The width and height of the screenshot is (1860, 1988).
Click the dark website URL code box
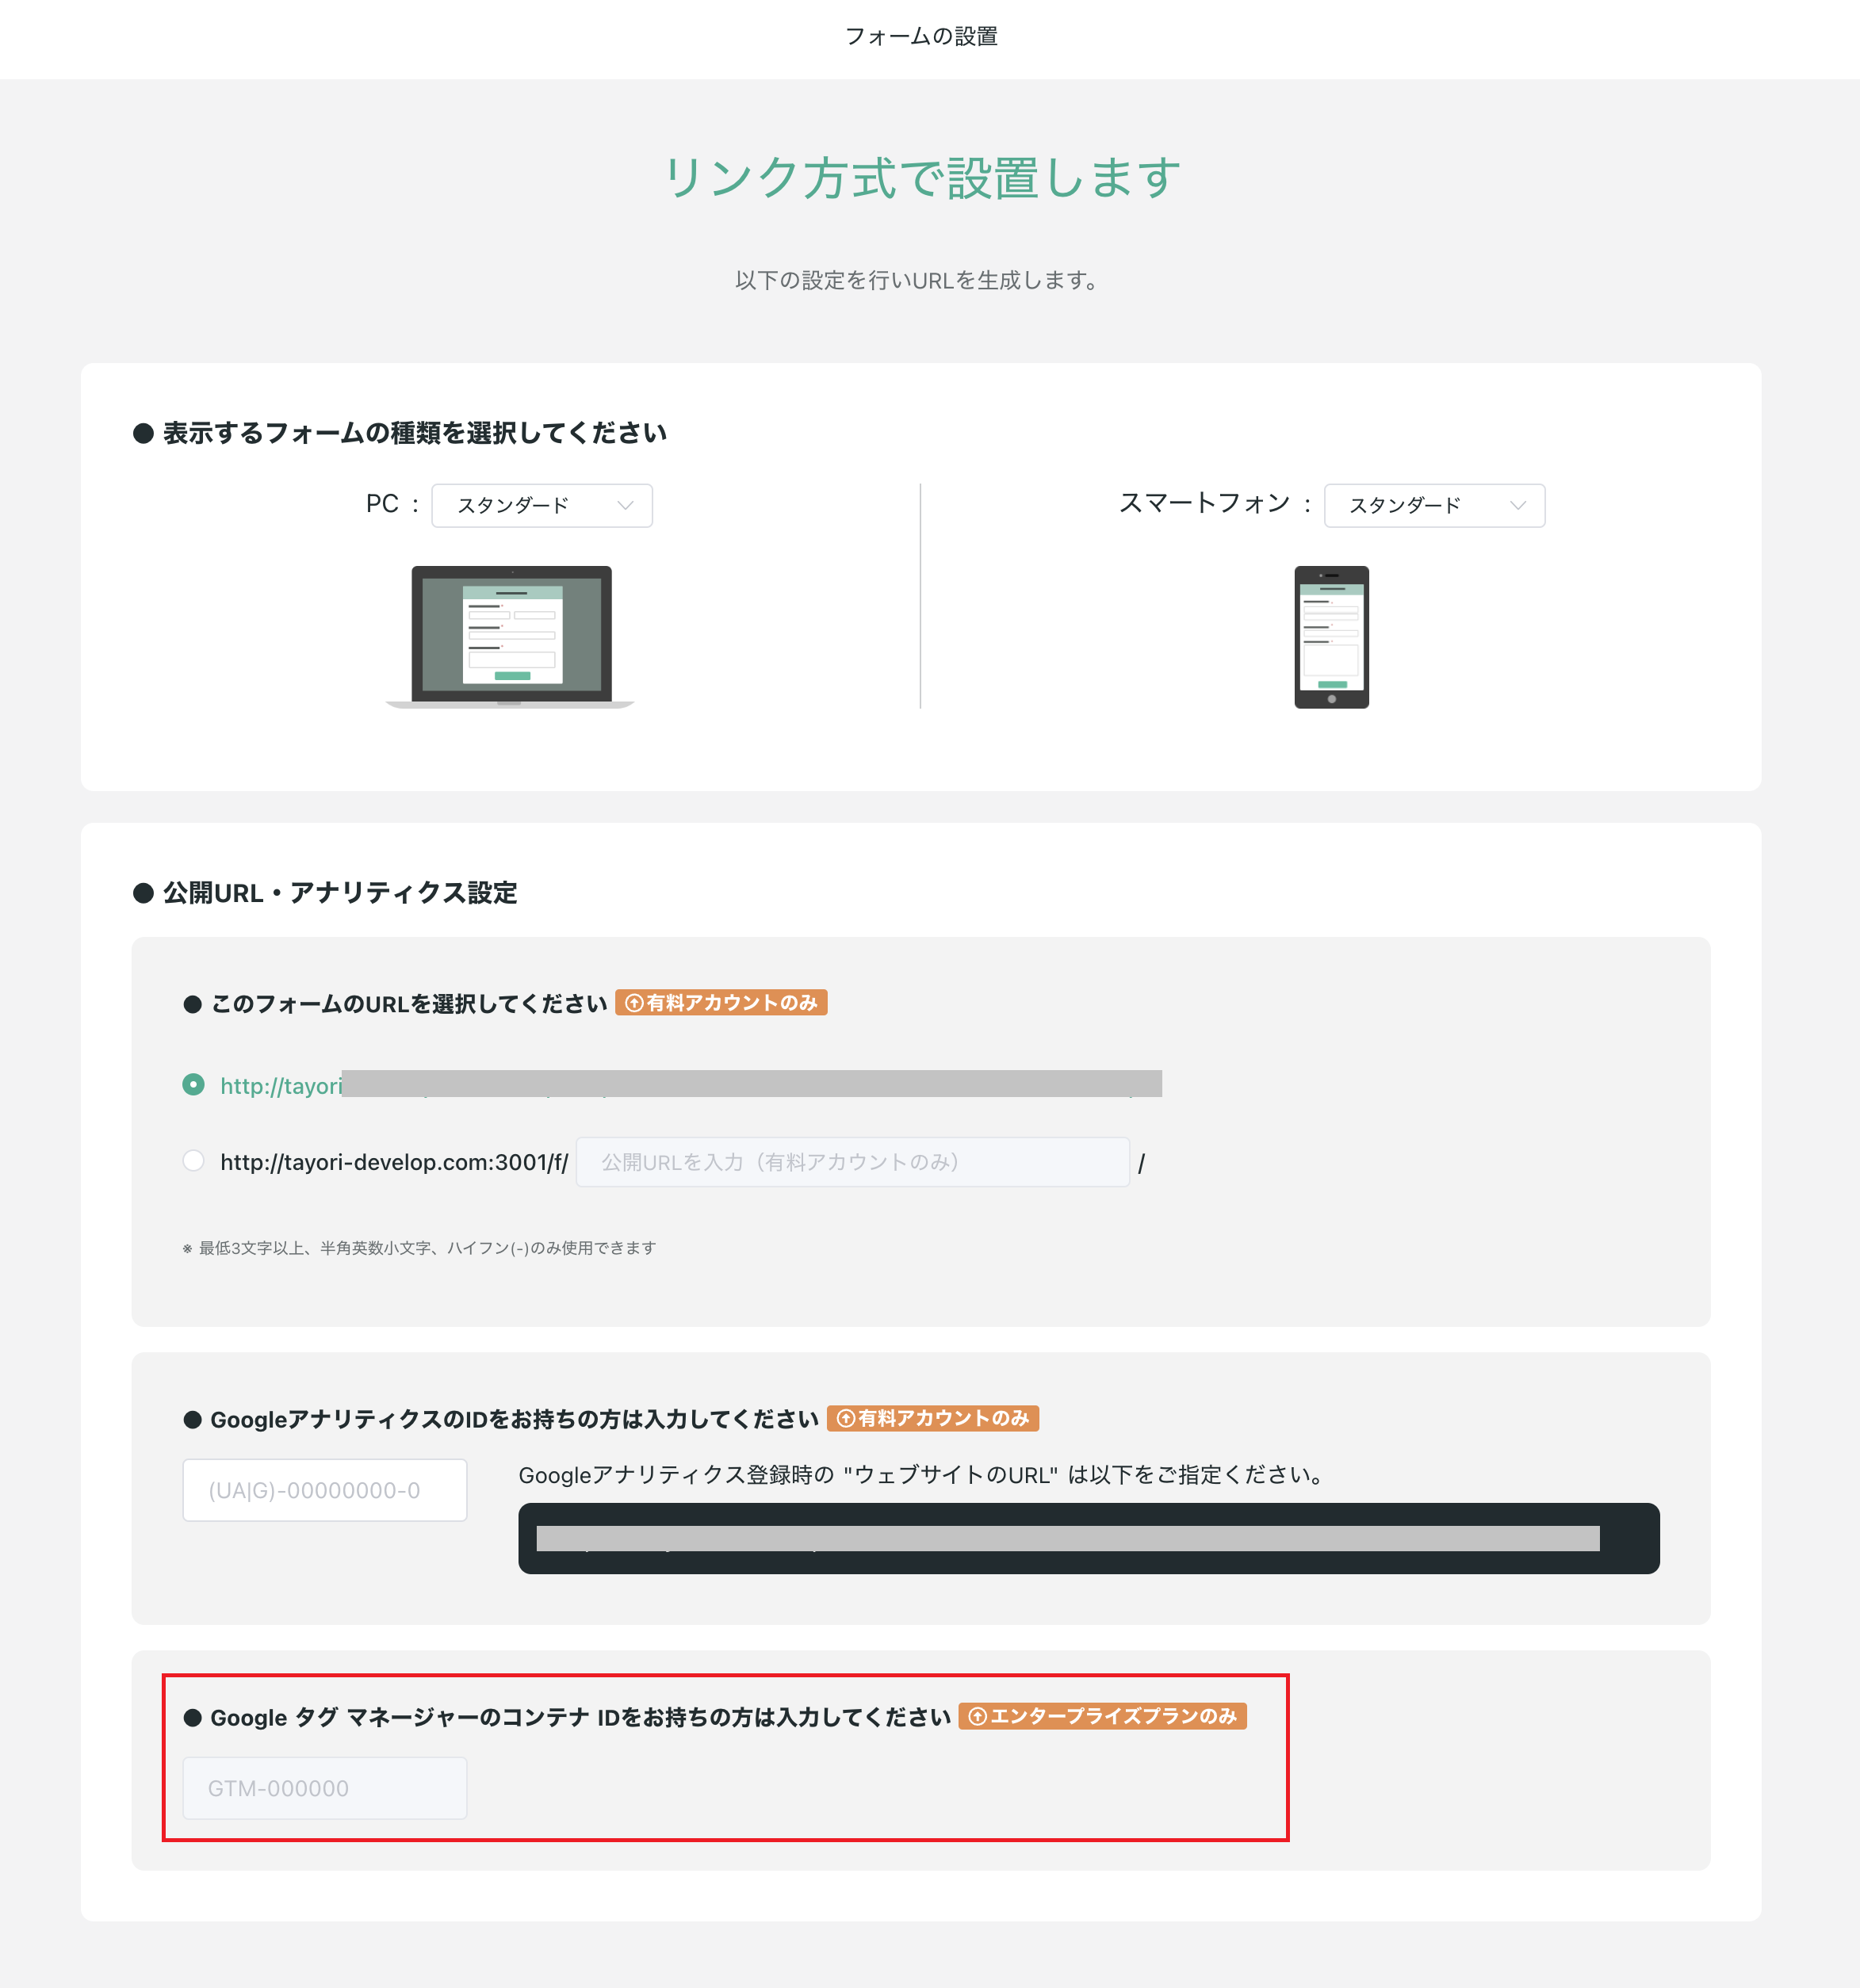pyautogui.click(x=1088, y=1538)
